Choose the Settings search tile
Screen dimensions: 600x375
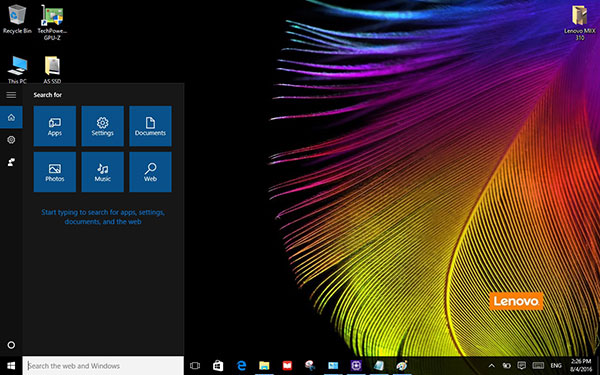(103, 126)
